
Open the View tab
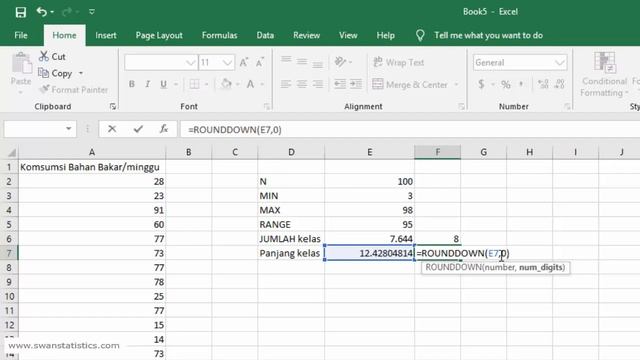click(x=348, y=36)
